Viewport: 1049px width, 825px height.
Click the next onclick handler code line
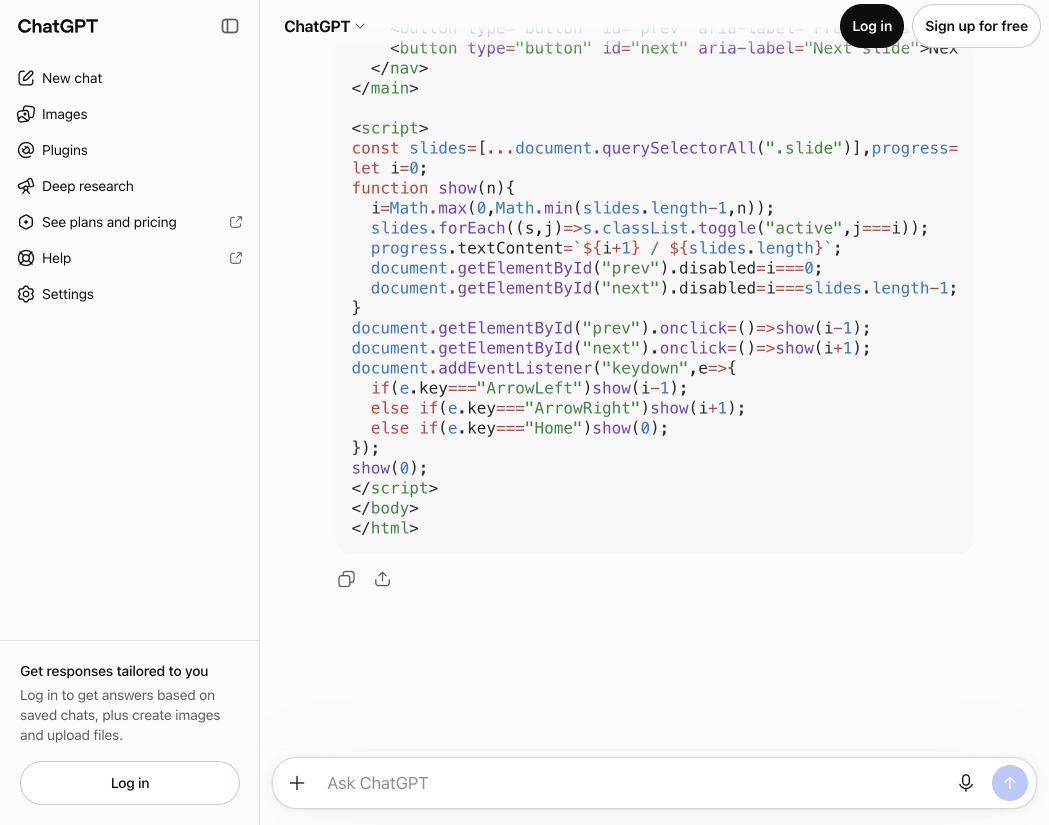(x=611, y=348)
